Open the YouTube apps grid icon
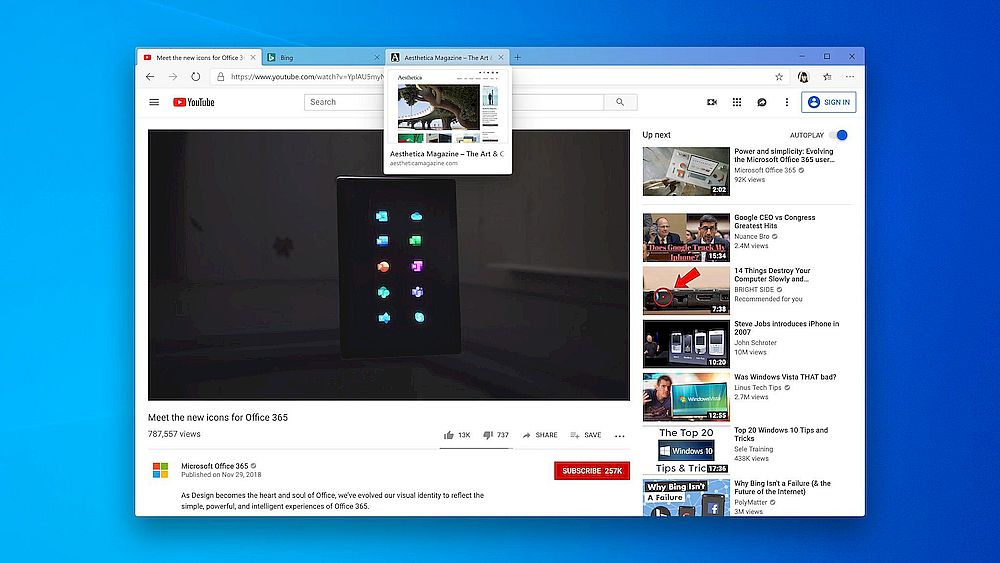Image resolution: width=1000 pixels, height=563 pixels. tap(737, 102)
